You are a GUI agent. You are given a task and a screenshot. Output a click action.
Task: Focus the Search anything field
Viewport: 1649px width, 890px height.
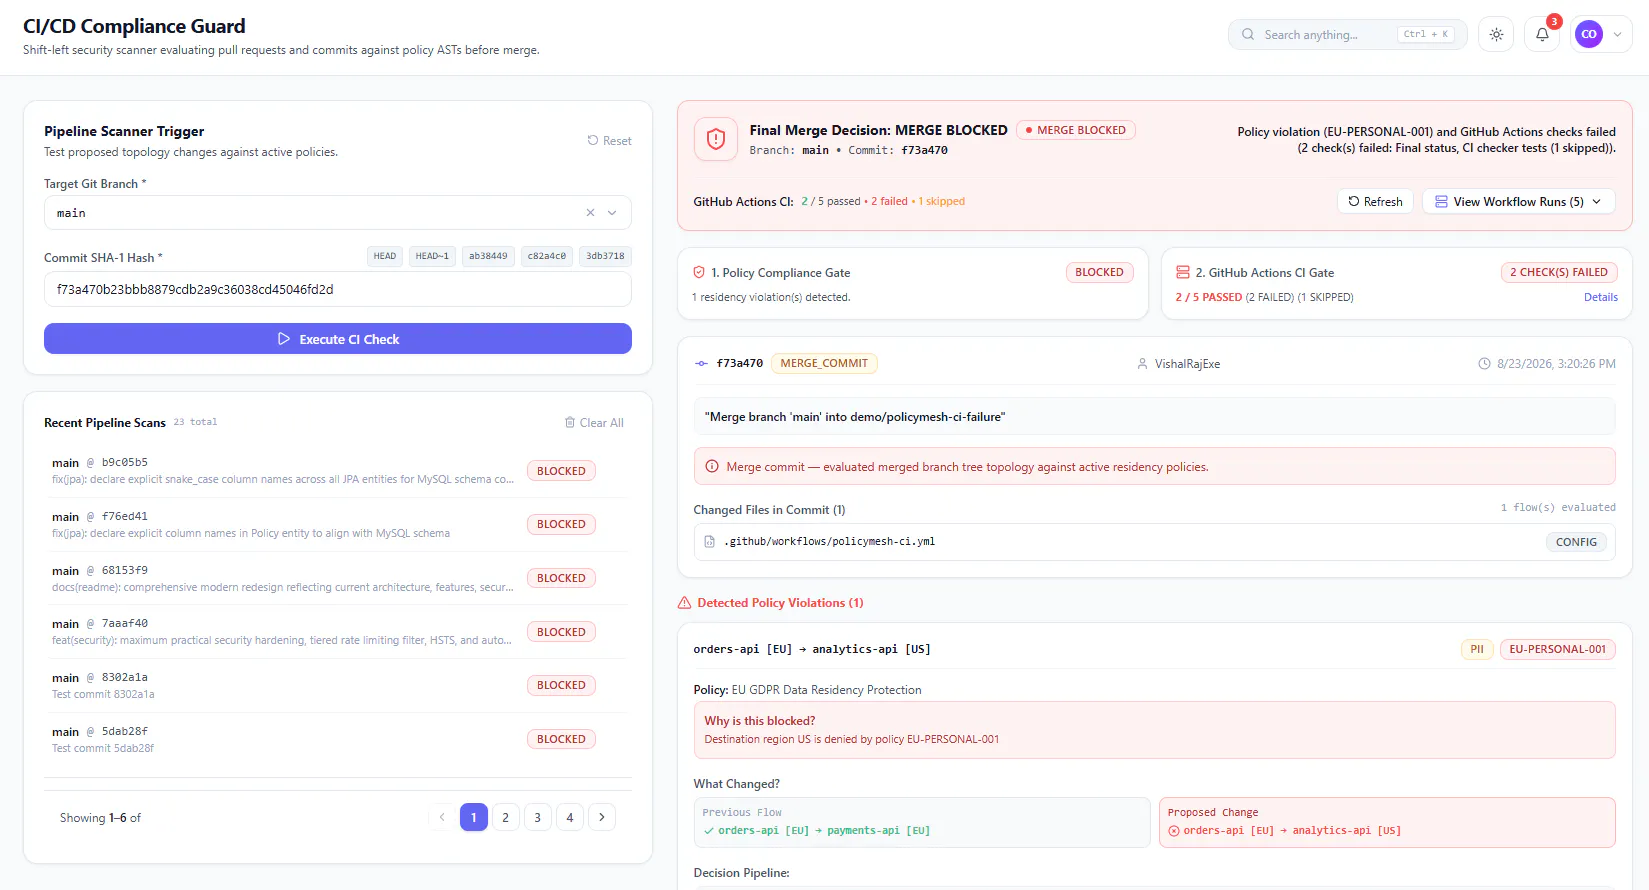1347,34
